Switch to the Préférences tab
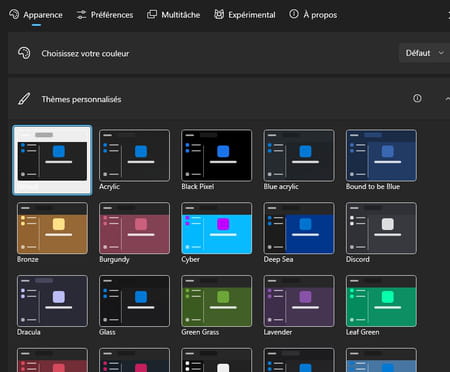The height and width of the screenshot is (372, 450). click(104, 15)
